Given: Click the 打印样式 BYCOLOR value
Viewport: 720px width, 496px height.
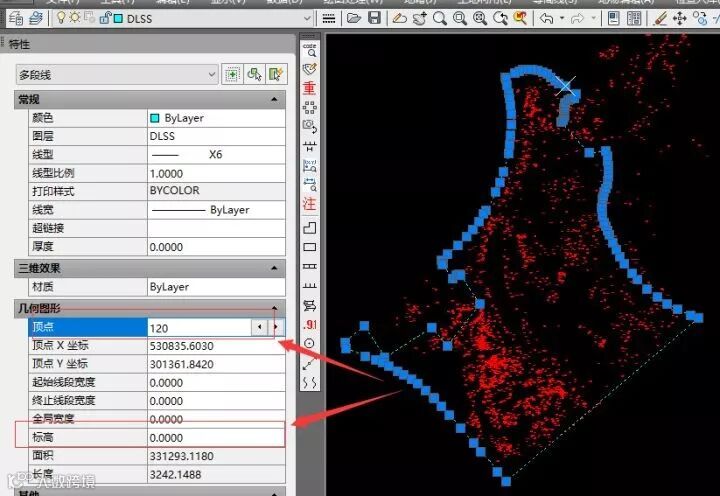Looking at the screenshot, I should point(216,191).
